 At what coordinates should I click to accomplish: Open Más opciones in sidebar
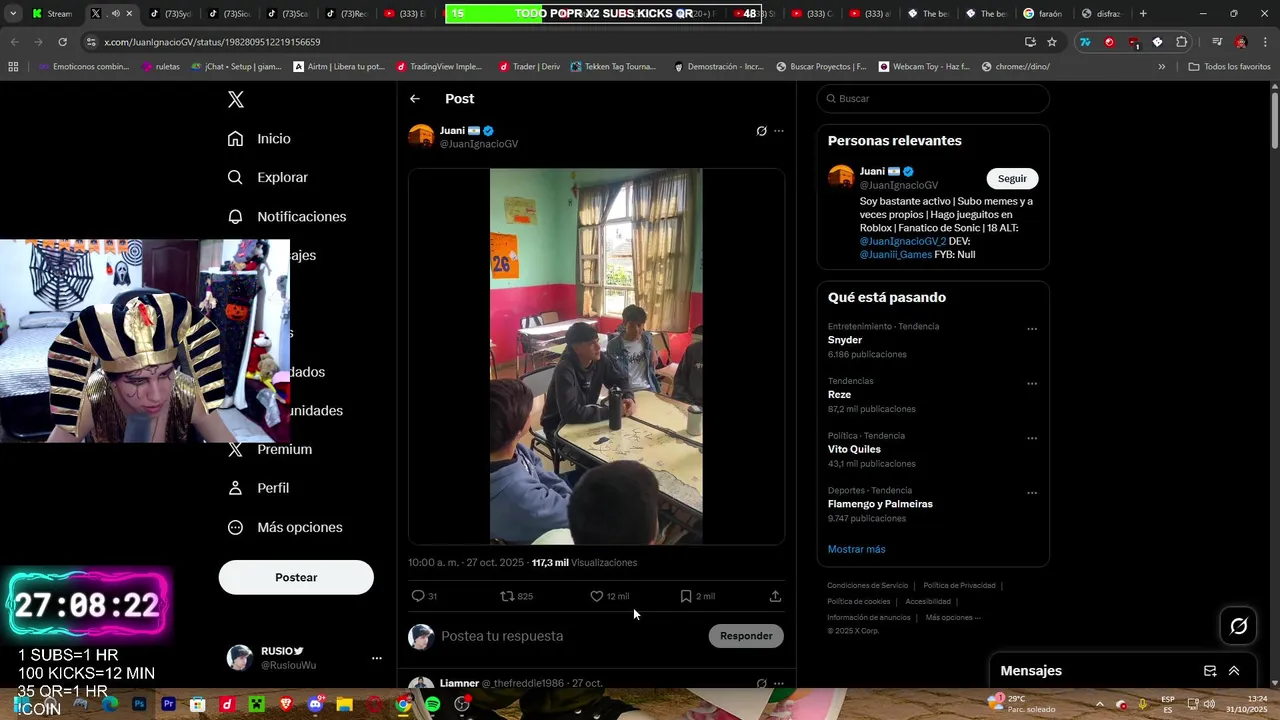pos(284,527)
